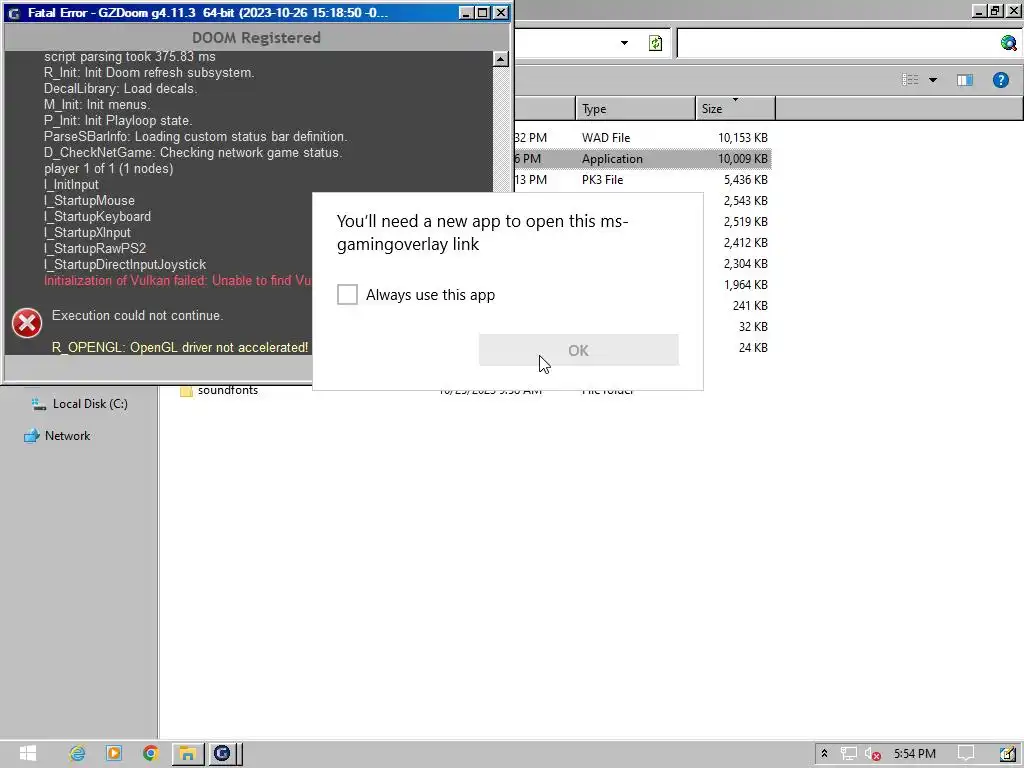Click the 32 KB file size
Screen dimensions: 1024x768
(753, 326)
